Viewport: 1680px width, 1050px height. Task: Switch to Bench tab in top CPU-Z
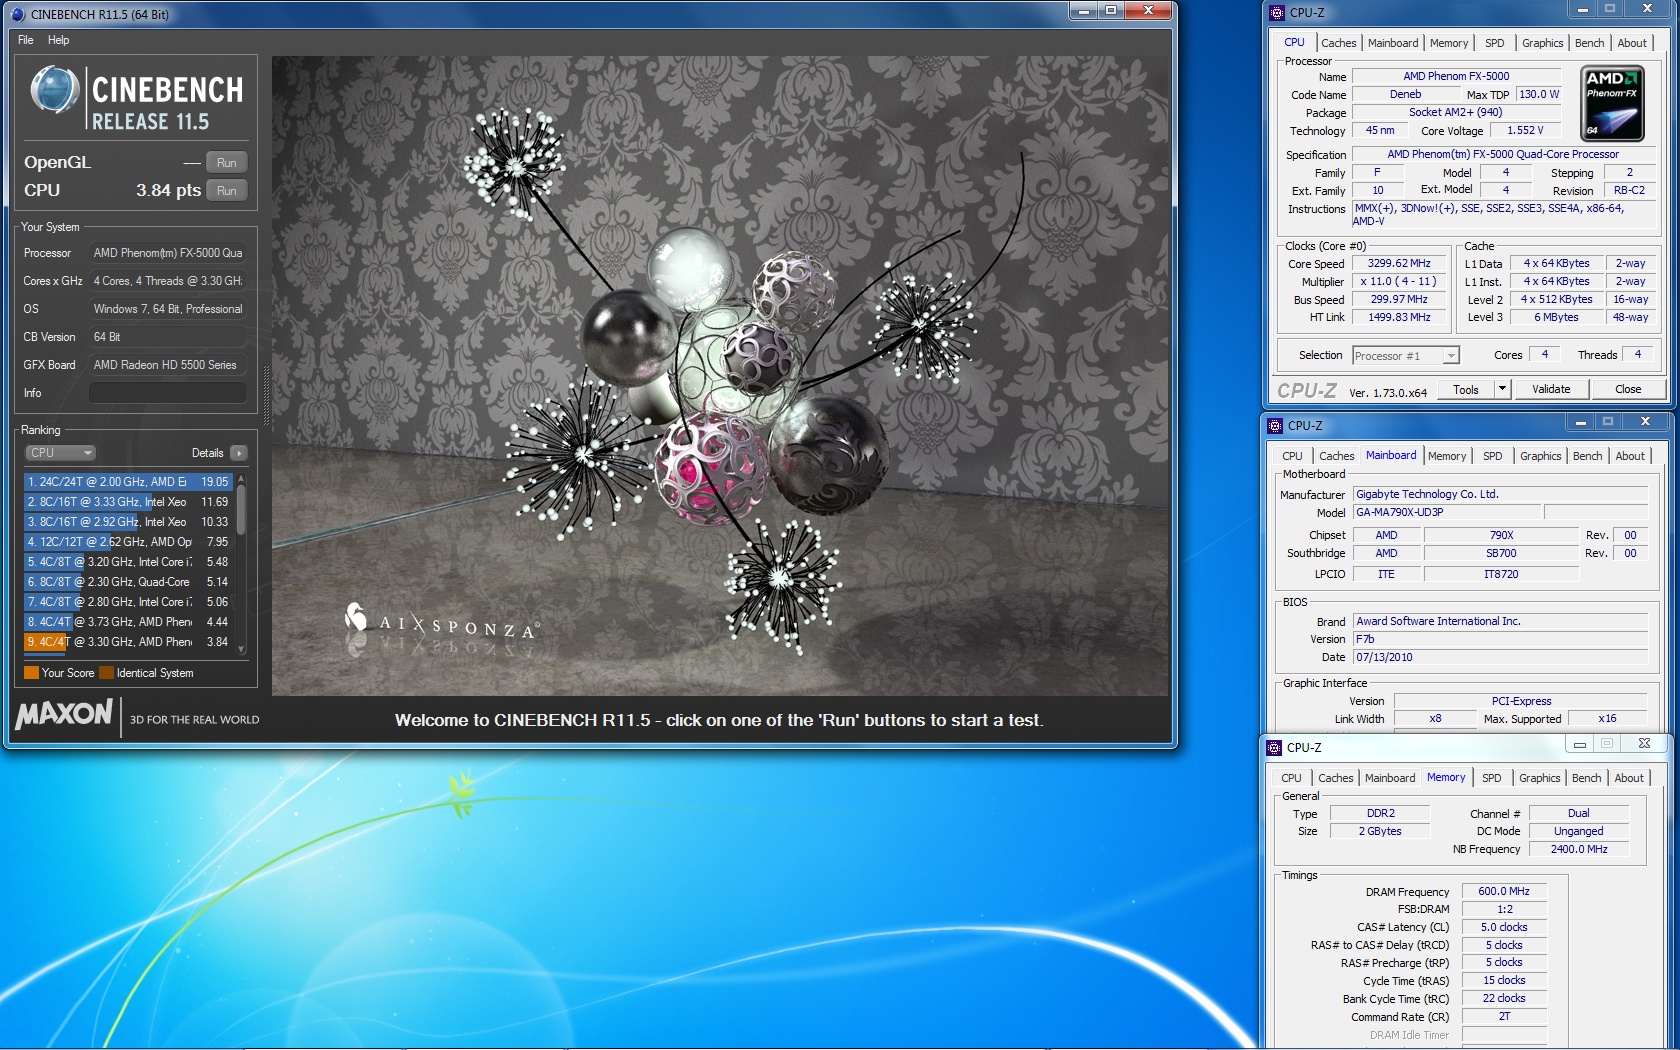1590,43
